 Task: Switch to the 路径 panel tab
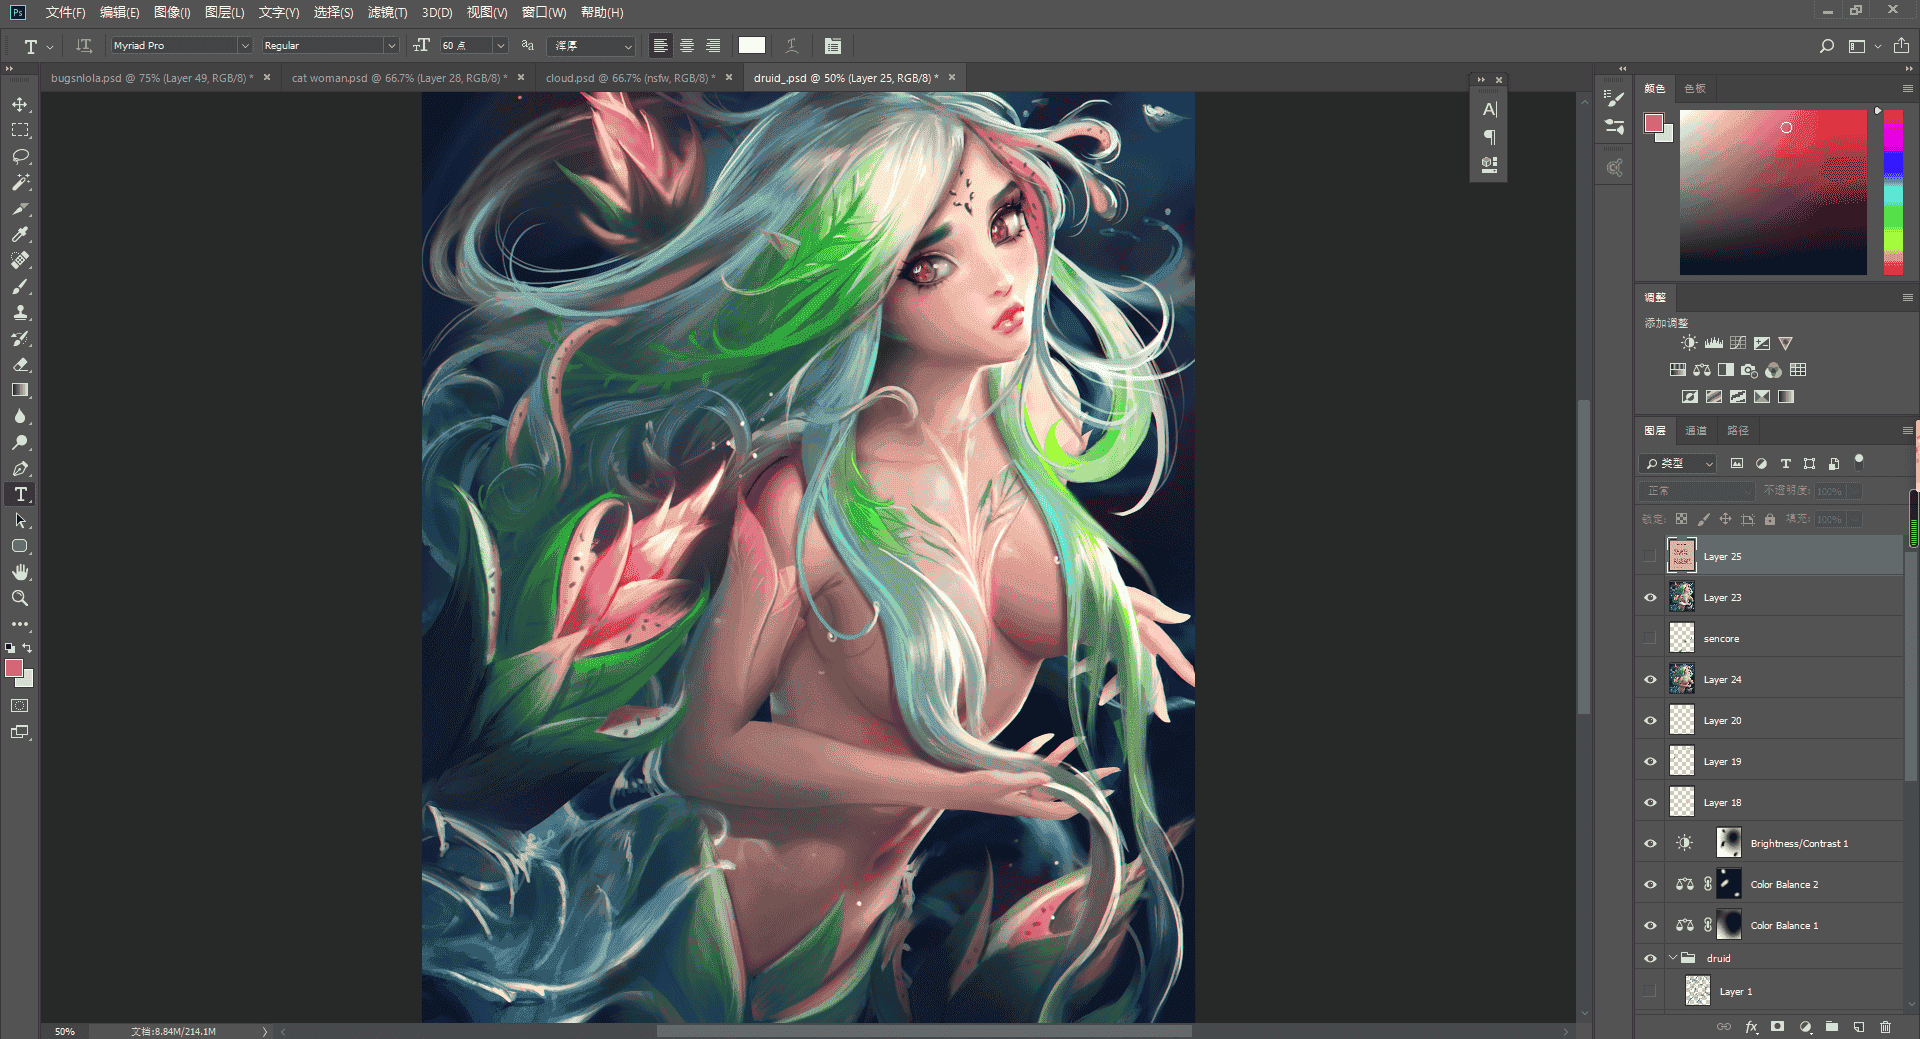tap(1738, 430)
